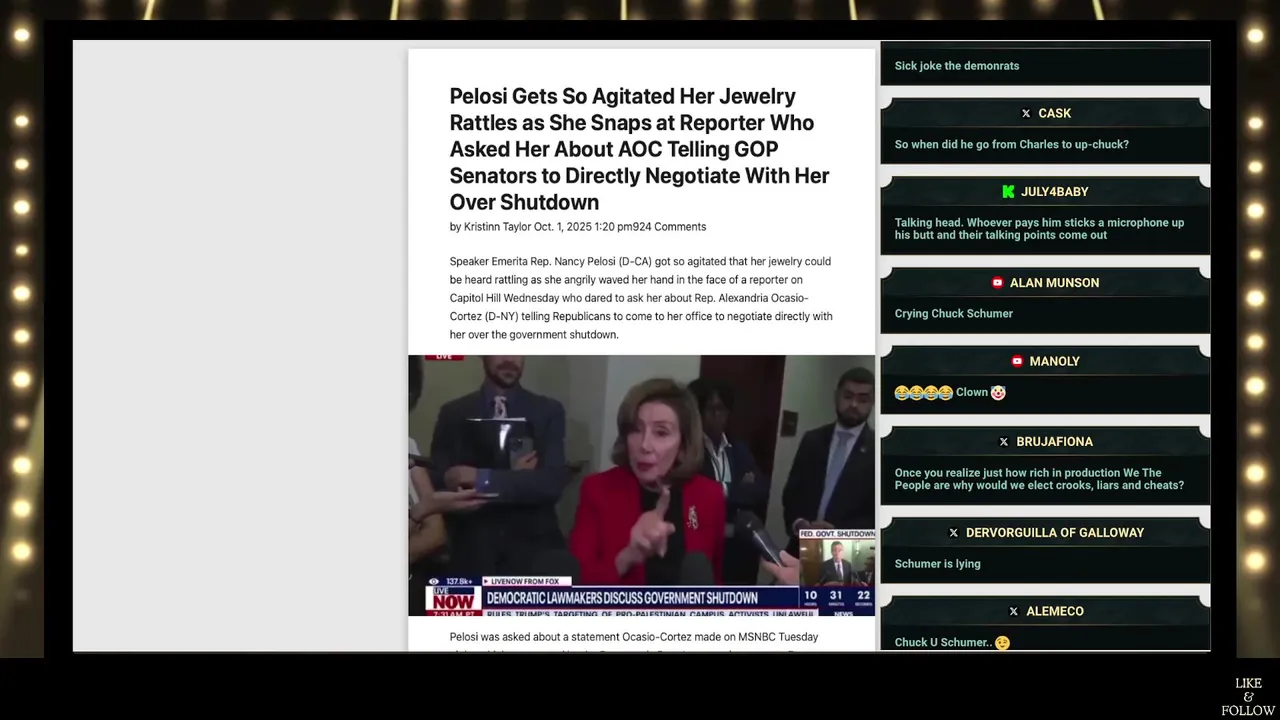Click comment starting 'Once you realize just how rich'
The height and width of the screenshot is (720, 1280).
pyautogui.click(x=1039, y=479)
